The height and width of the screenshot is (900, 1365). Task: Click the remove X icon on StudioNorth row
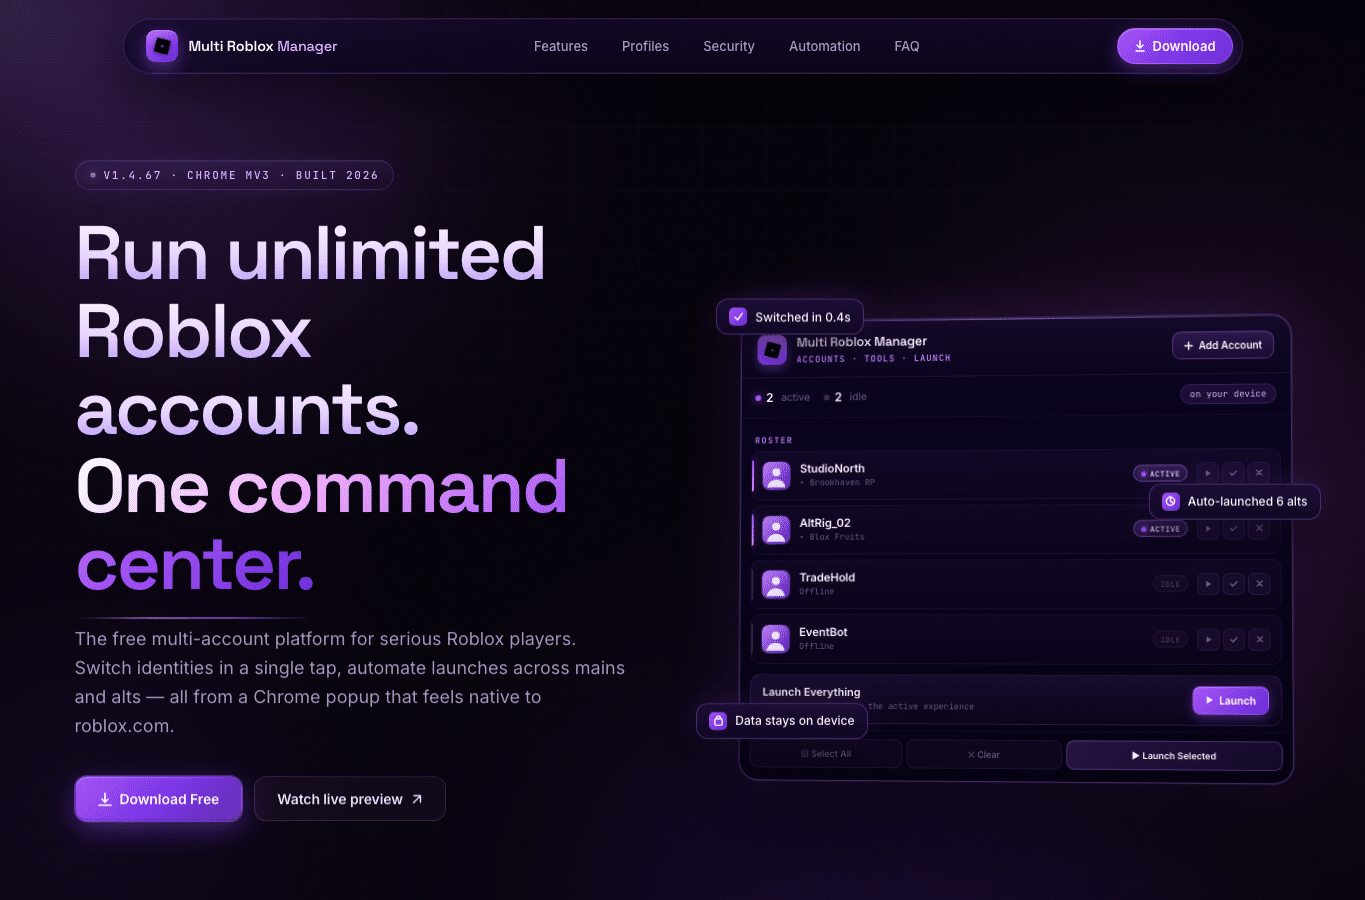point(1260,473)
